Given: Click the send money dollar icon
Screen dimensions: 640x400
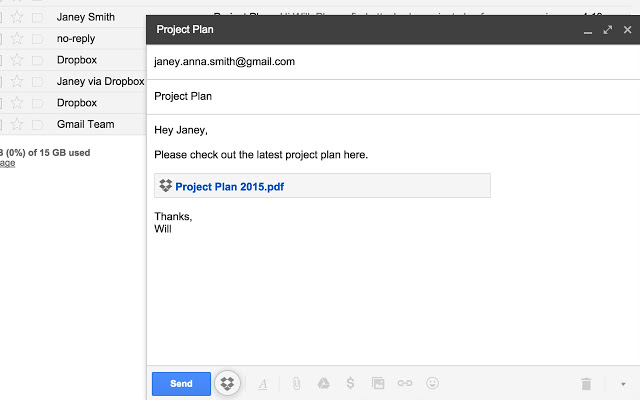Looking at the screenshot, I should 350,383.
